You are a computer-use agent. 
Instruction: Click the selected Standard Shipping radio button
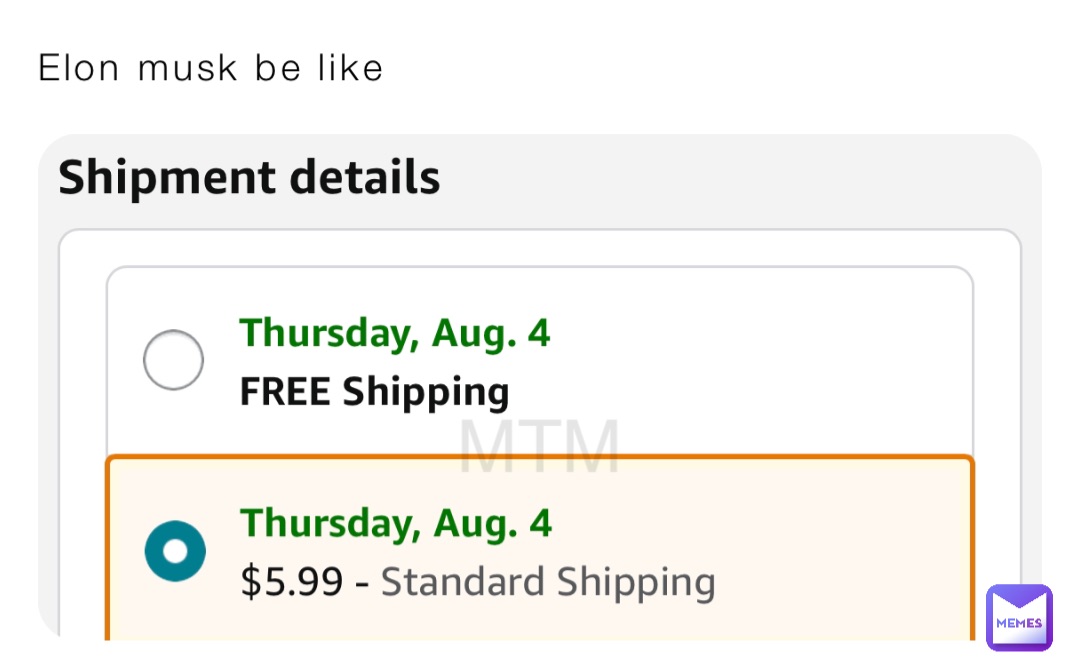175,551
